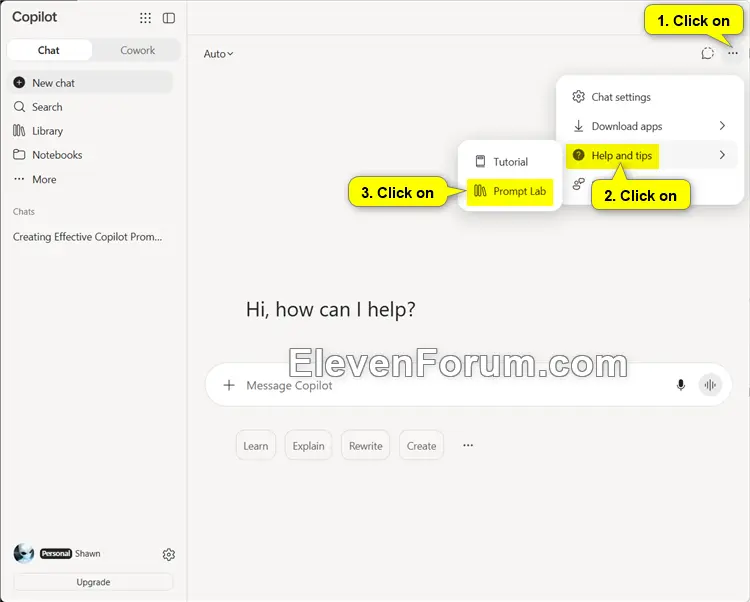Open the apps grid icon
Viewport: 750px width, 602px height.
tap(145, 18)
